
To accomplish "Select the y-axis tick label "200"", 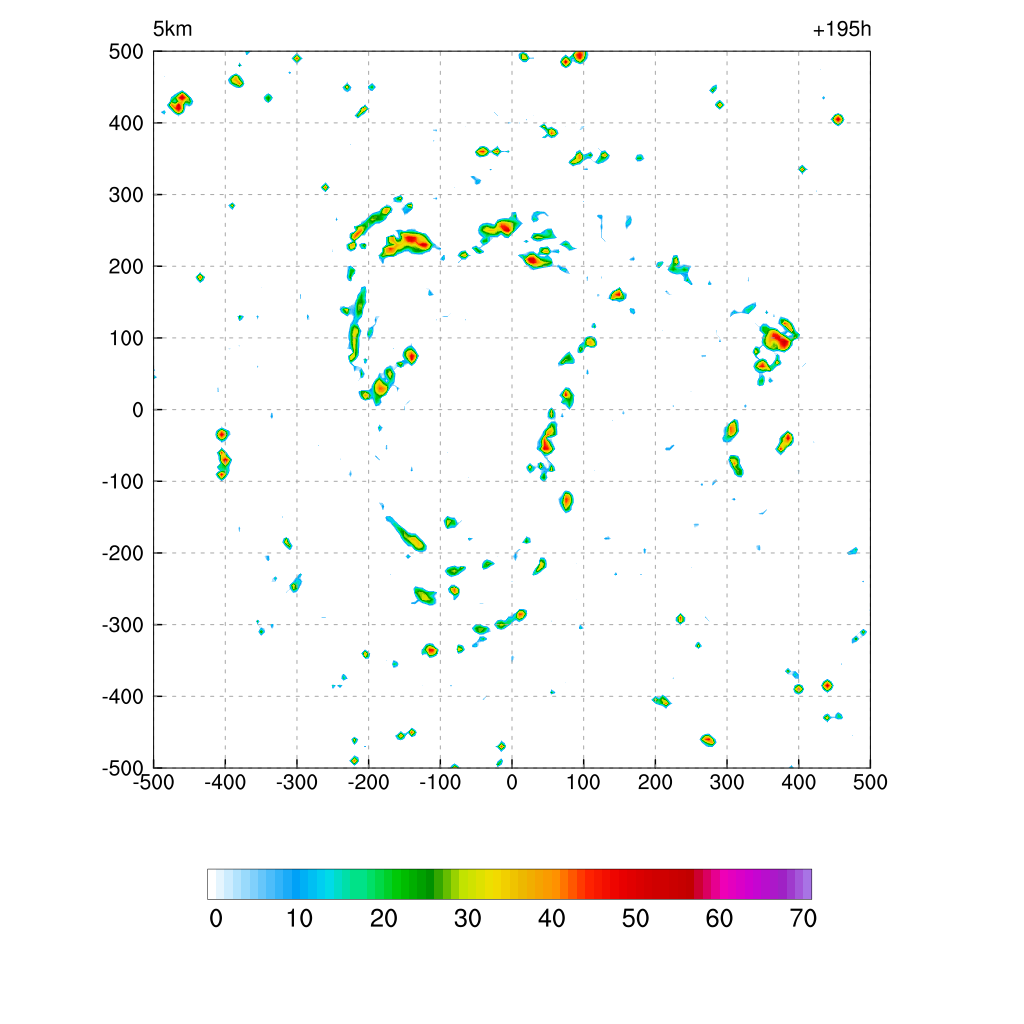I will [x=126, y=267].
